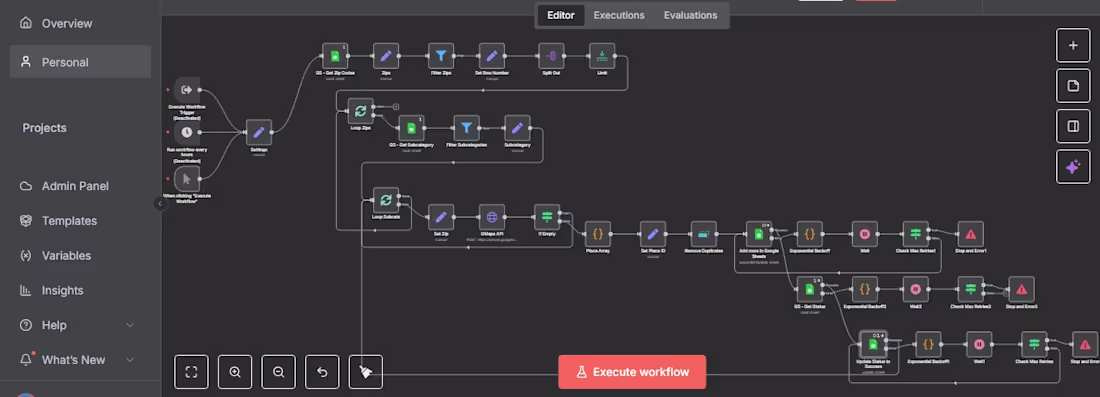Select the Loop Zips node
Screen dimensions: 1100x397
(361, 111)
